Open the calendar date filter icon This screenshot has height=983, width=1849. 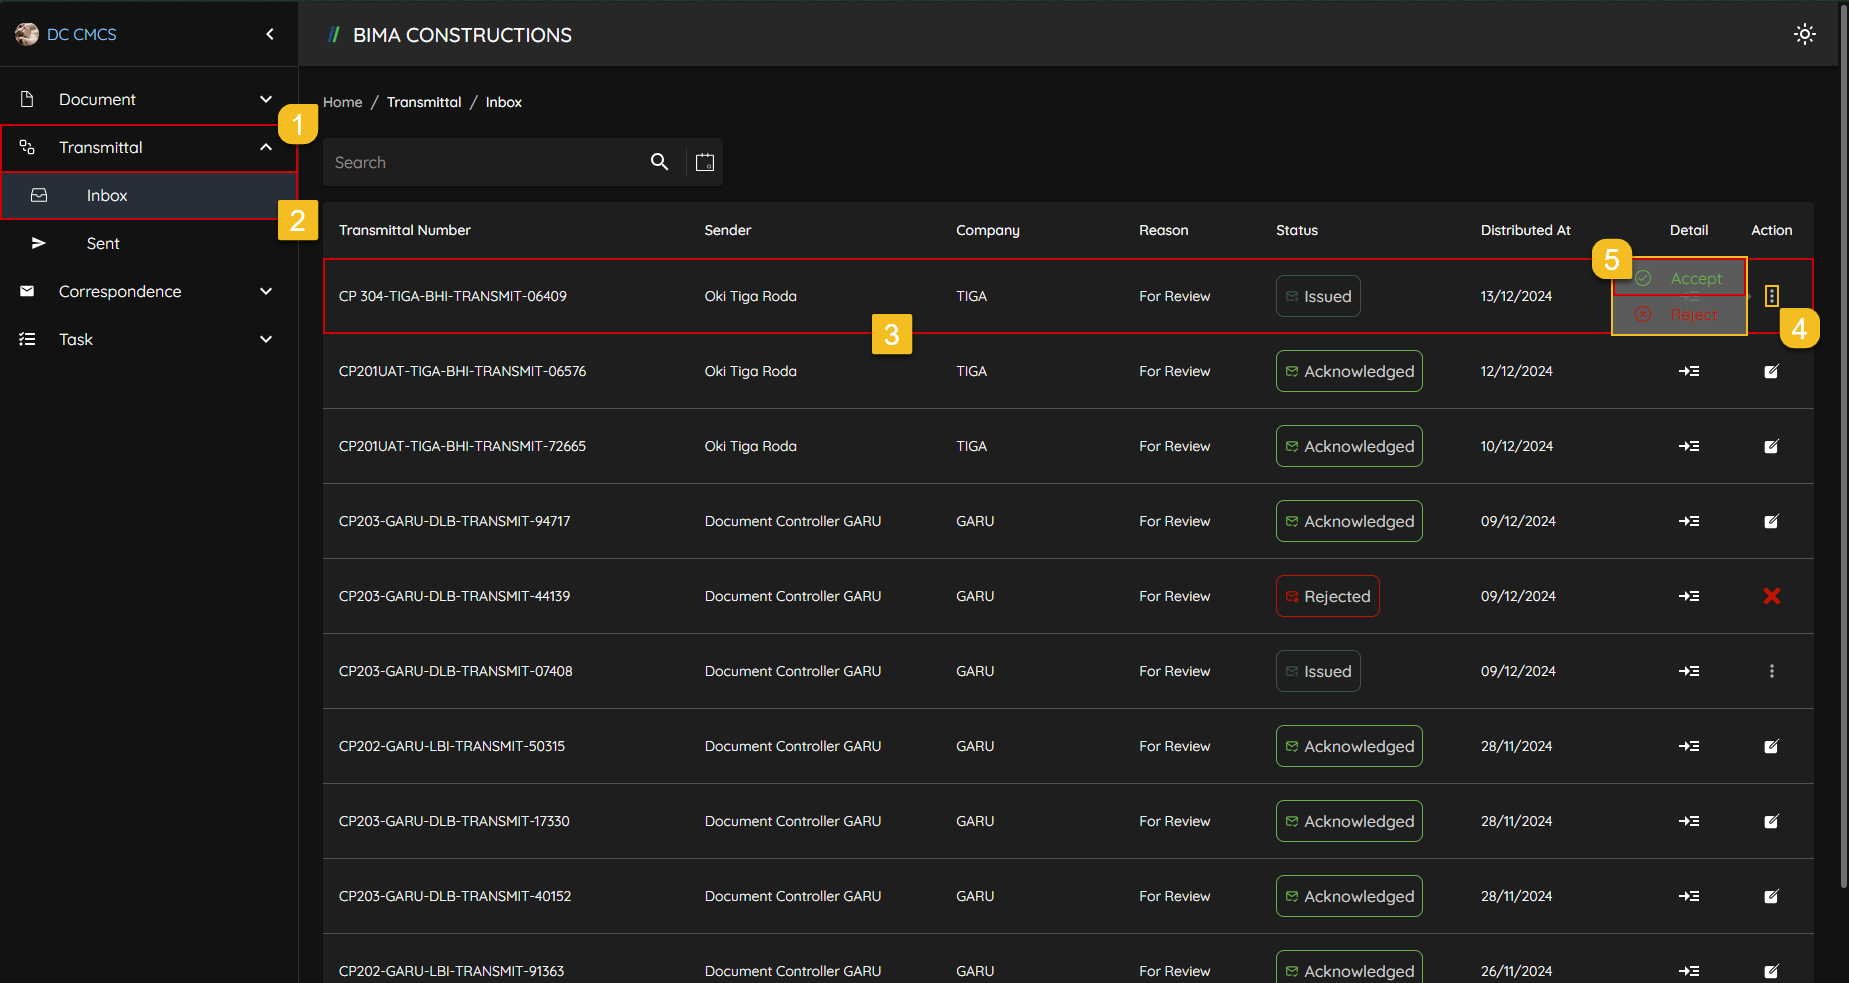click(x=705, y=162)
